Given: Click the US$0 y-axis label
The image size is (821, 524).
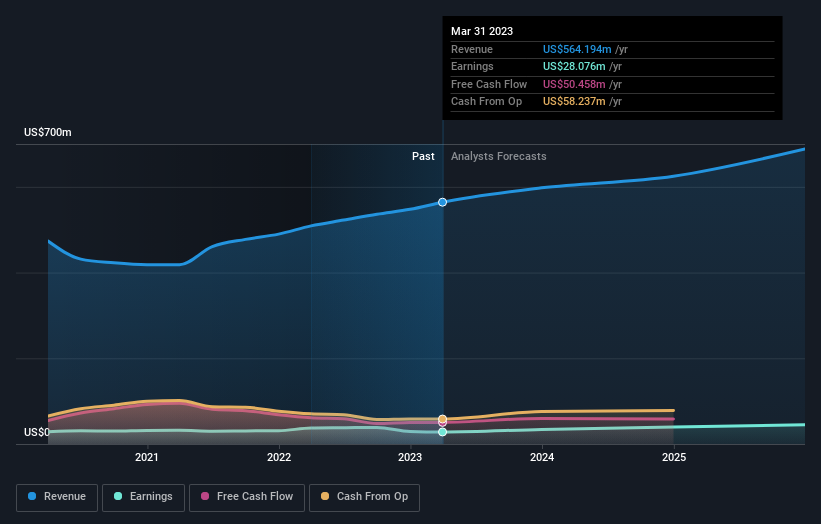Looking at the screenshot, I should pos(37,432).
